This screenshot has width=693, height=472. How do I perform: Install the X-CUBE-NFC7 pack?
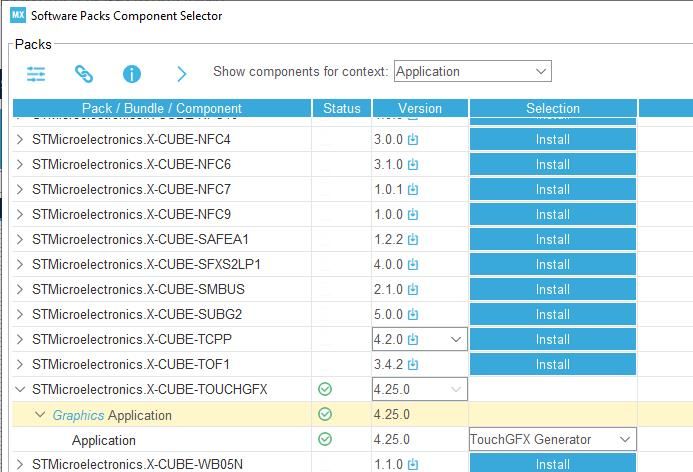553,190
